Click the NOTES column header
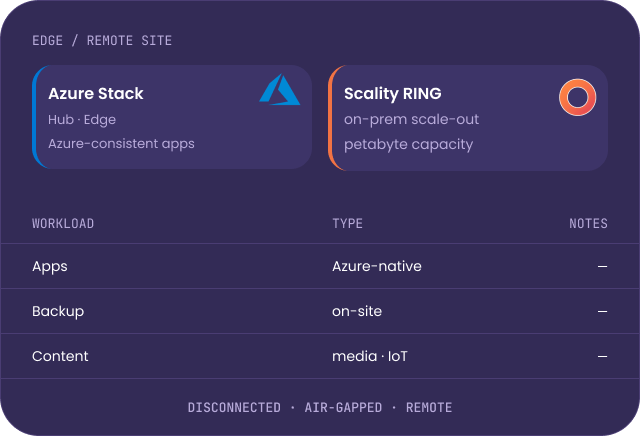Viewport: 640px width, 436px height. point(588,223)
